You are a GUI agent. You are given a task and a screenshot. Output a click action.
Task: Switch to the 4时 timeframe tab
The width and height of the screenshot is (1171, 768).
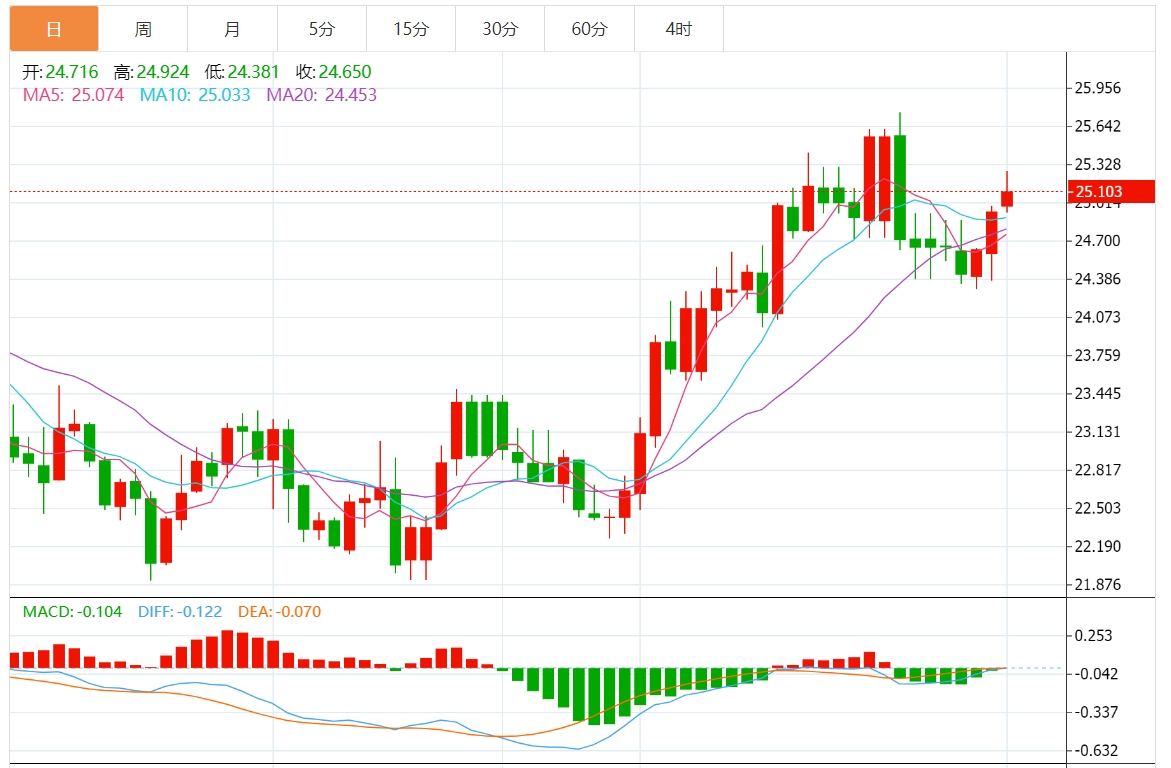tap(679, 29)
